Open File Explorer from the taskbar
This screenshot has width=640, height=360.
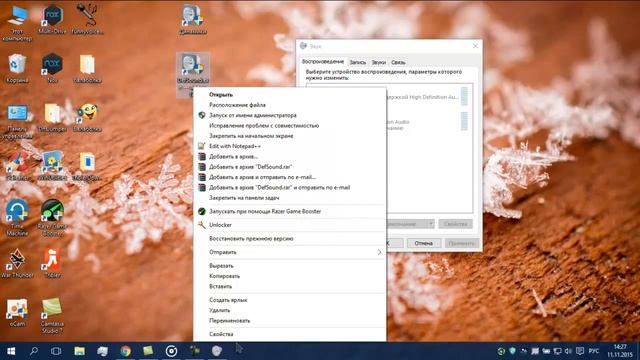(x=80, y=351)
